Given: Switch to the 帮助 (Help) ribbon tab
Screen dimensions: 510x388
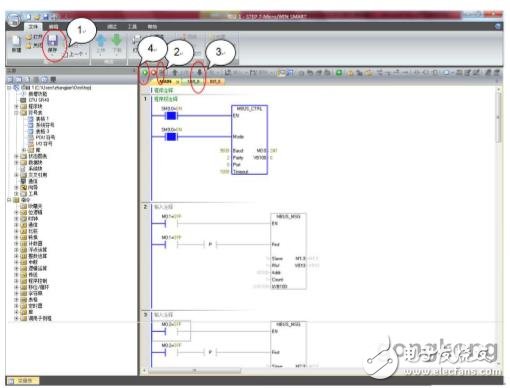Looking at the screenshot, I should tap(152, 26).
